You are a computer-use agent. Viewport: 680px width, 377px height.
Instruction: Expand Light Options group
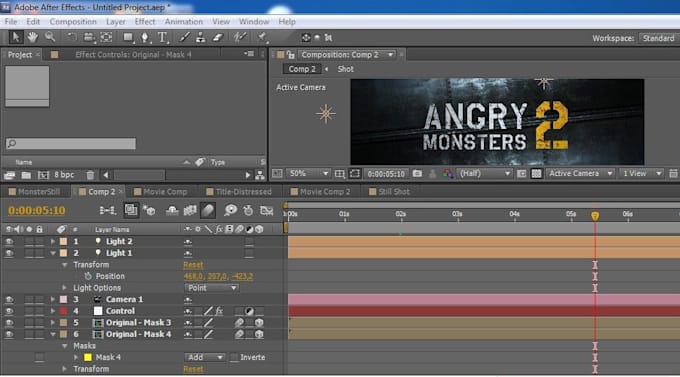[x=64, y=288]
